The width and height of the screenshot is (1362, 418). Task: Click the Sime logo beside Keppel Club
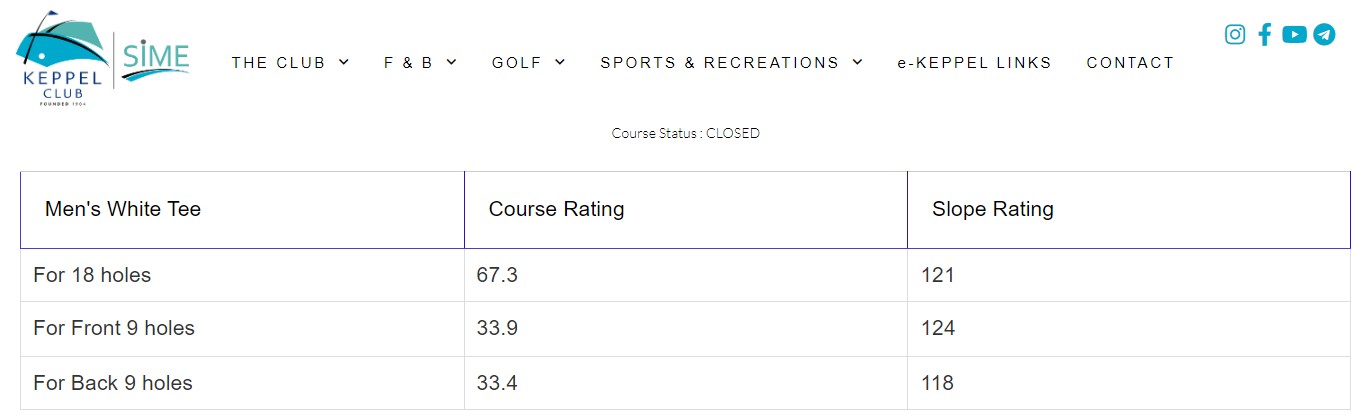(x=155, y=60)
